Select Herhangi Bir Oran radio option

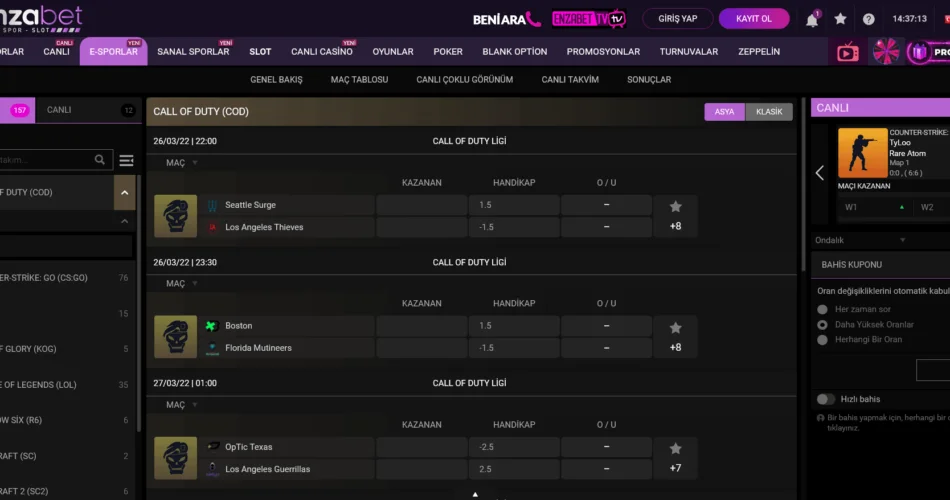(822, 340)
